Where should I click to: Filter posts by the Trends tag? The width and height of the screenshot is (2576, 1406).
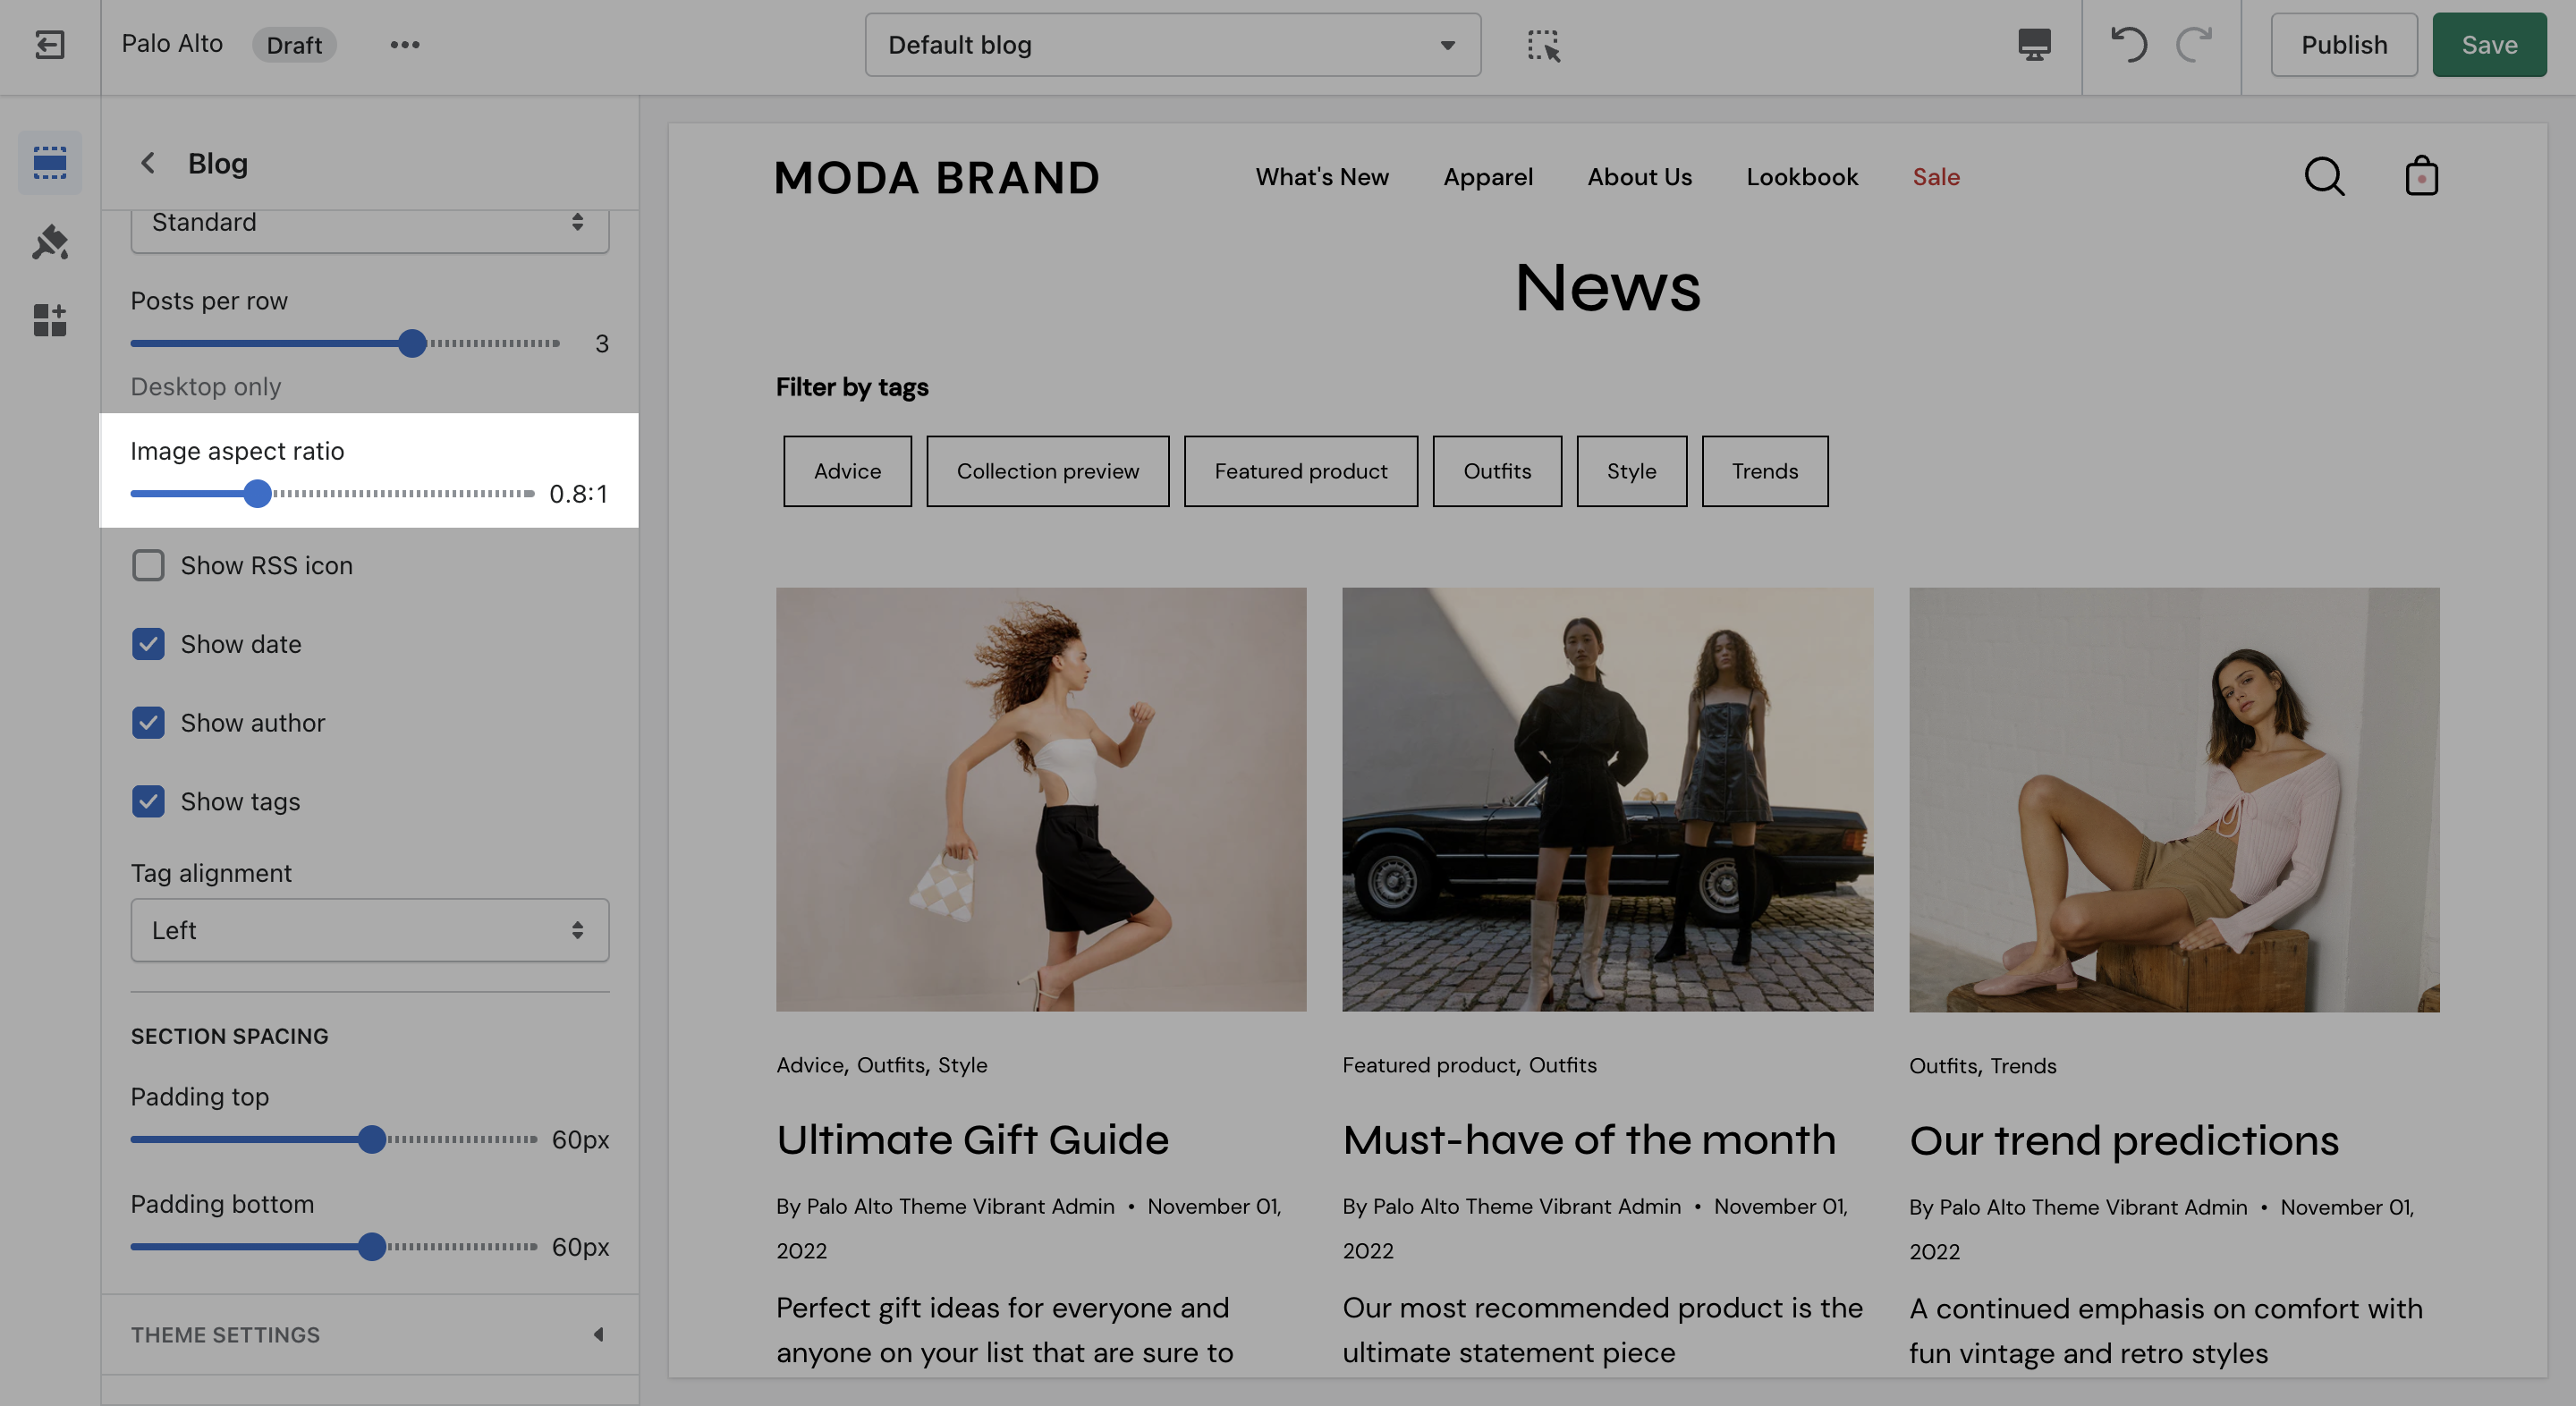tap(1764, 471)
